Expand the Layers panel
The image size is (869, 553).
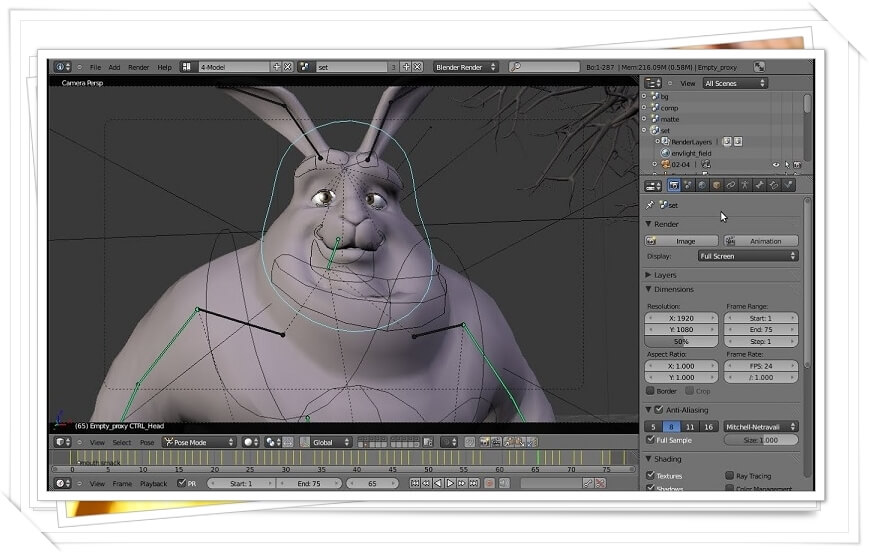(x=648, y=275)
